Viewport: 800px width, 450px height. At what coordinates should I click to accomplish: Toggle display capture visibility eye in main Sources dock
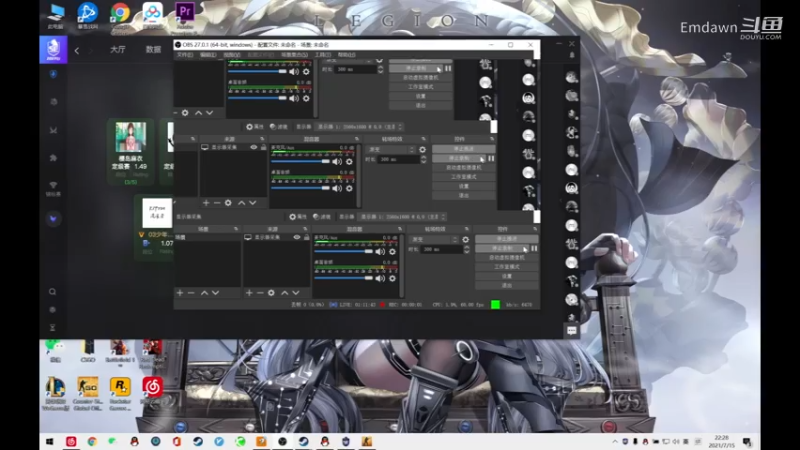click(296, 237)
